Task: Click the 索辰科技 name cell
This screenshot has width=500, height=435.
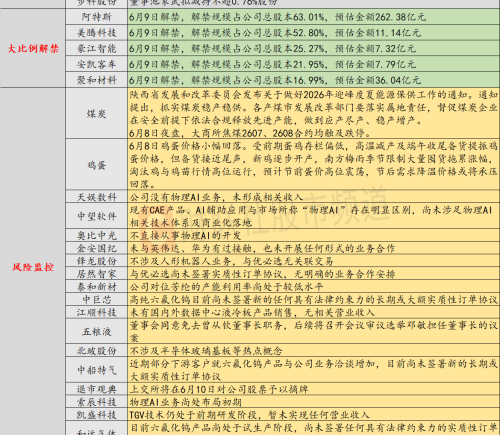Action: pyautogui.click(x=96, y=402)
